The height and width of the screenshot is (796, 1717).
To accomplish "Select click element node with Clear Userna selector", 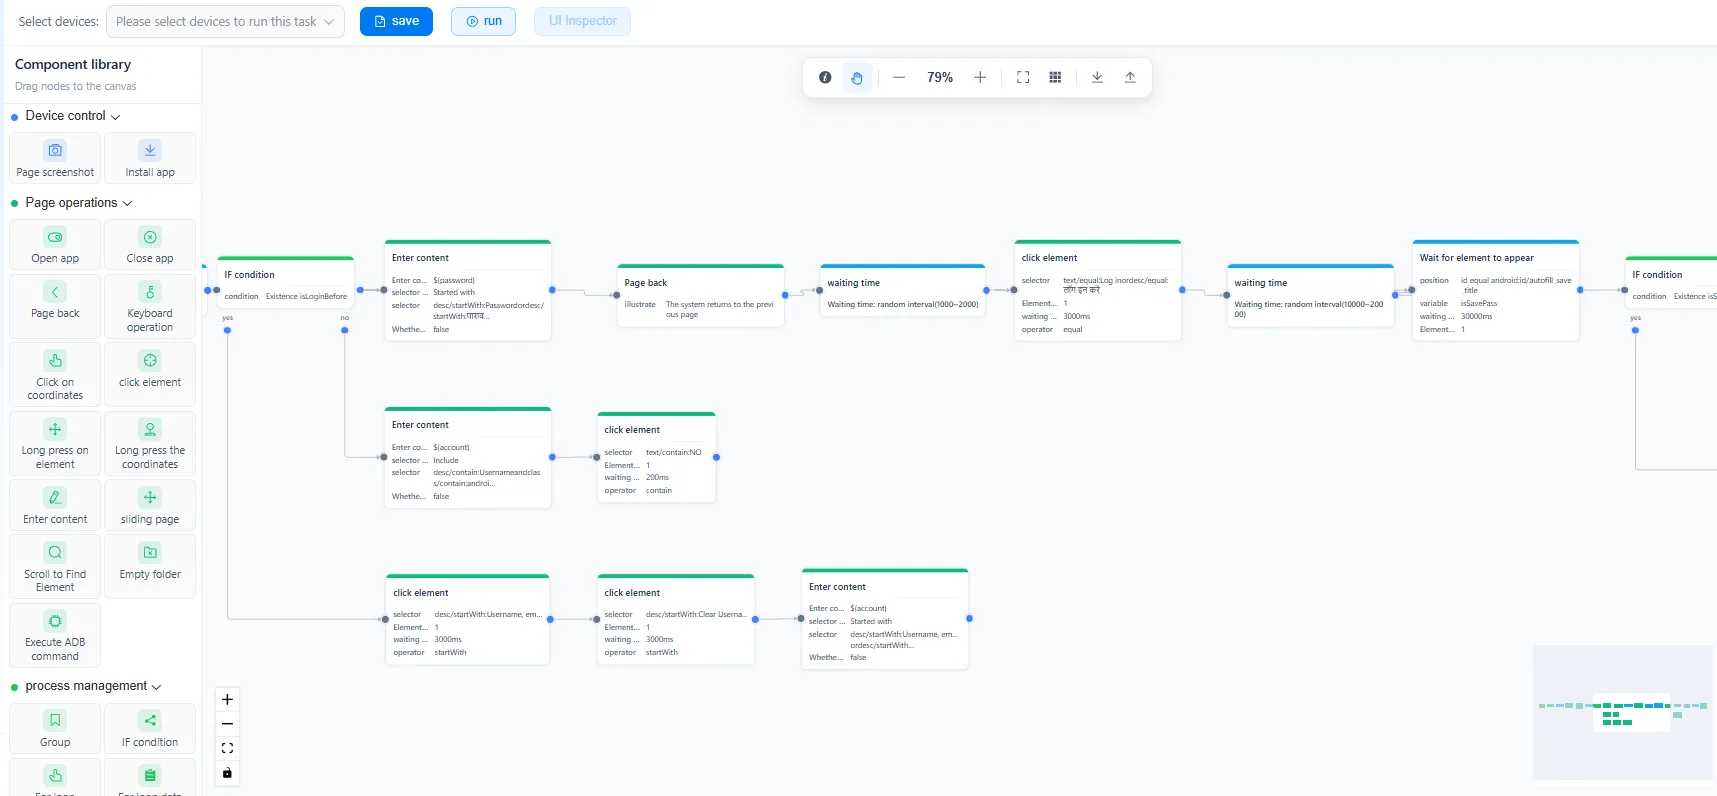I will coord(676,620).
